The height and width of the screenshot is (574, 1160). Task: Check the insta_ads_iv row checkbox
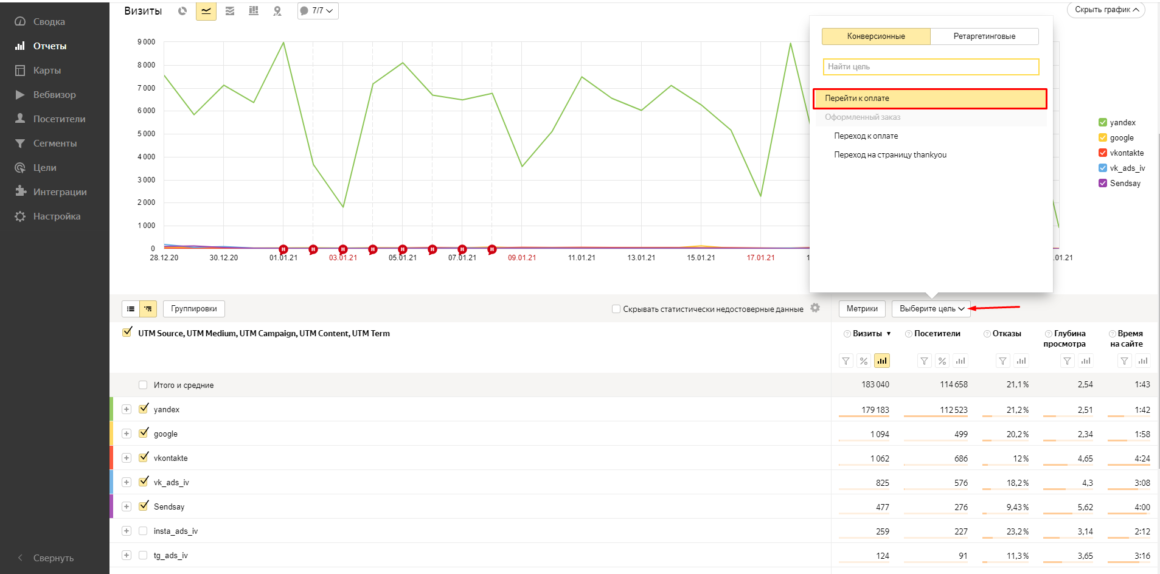click(x=144, y=531)
